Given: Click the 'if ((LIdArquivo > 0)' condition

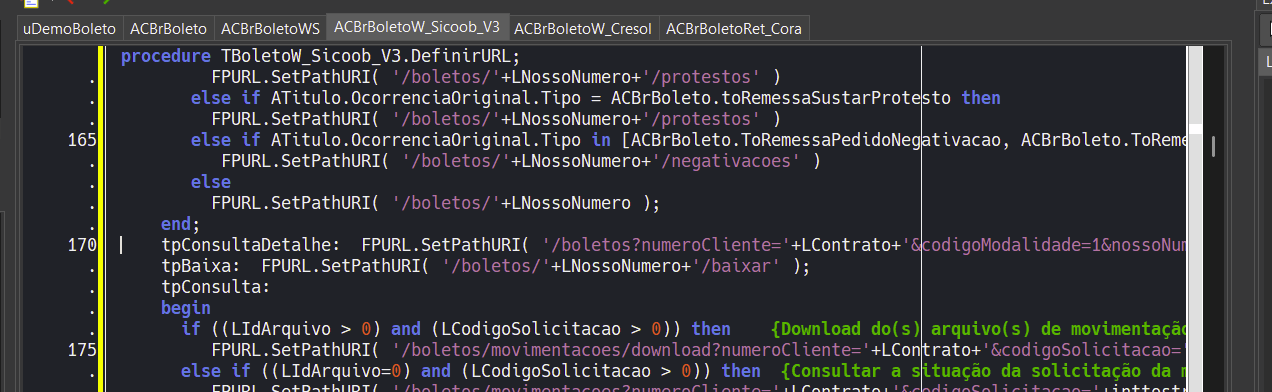Looking at the screenshot, I should pyautogui.click(x=281, y=328).
